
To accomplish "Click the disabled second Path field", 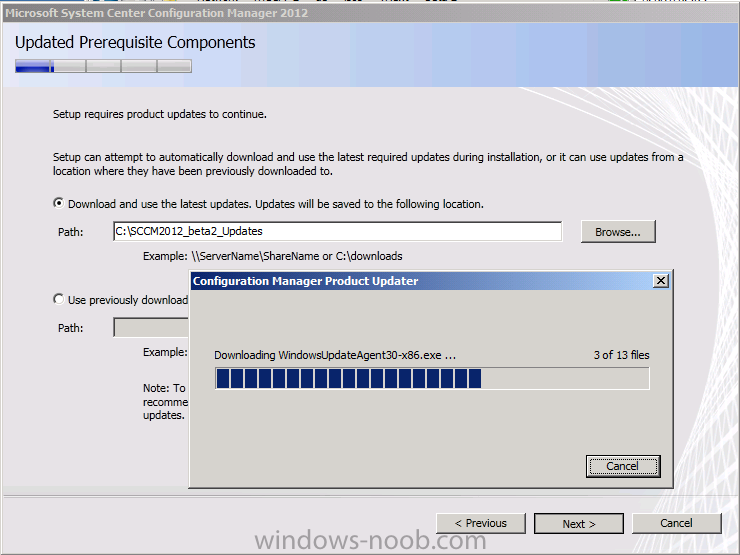I will [x=151, y=328].
